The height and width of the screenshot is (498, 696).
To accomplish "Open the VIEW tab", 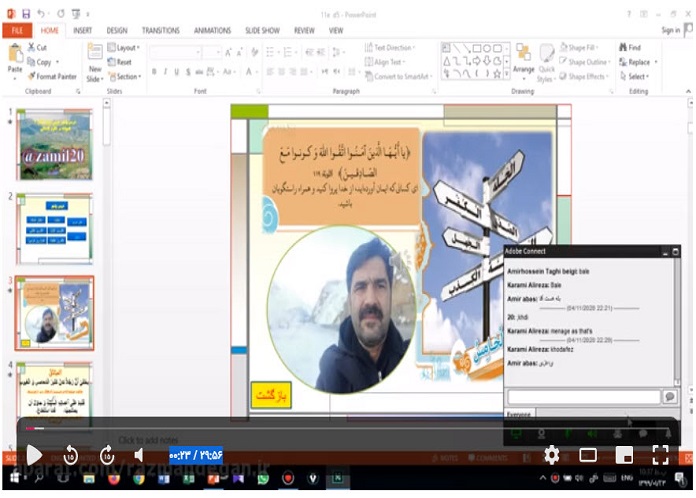I will pos(336,30).
